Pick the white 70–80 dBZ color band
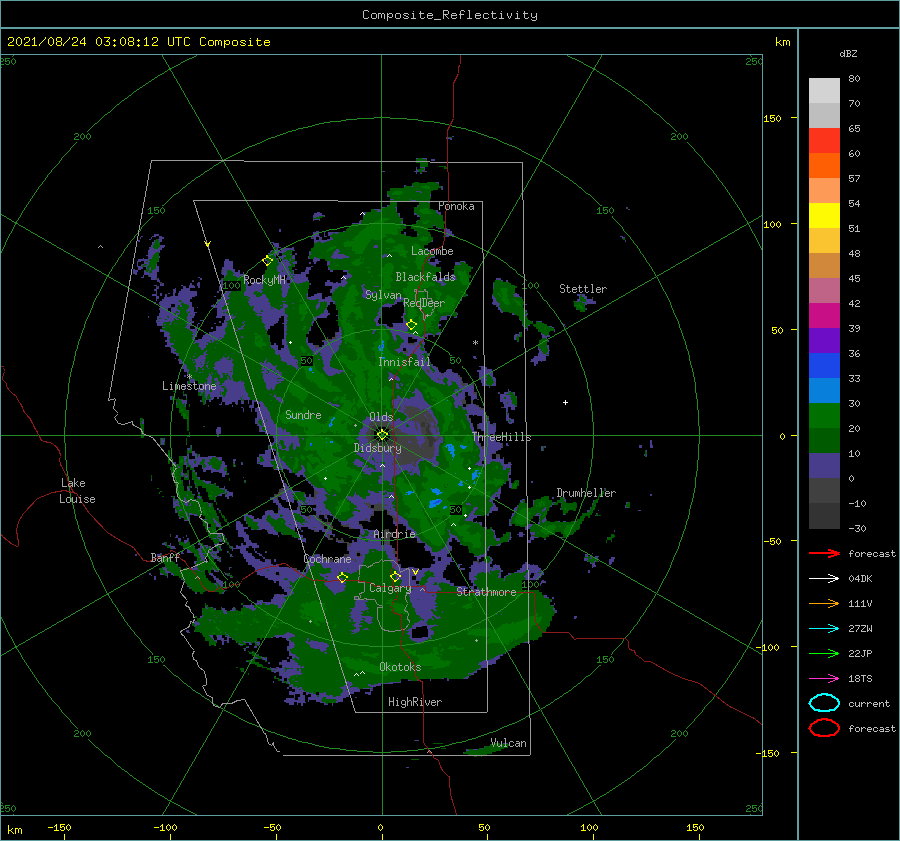 point(824,91)
